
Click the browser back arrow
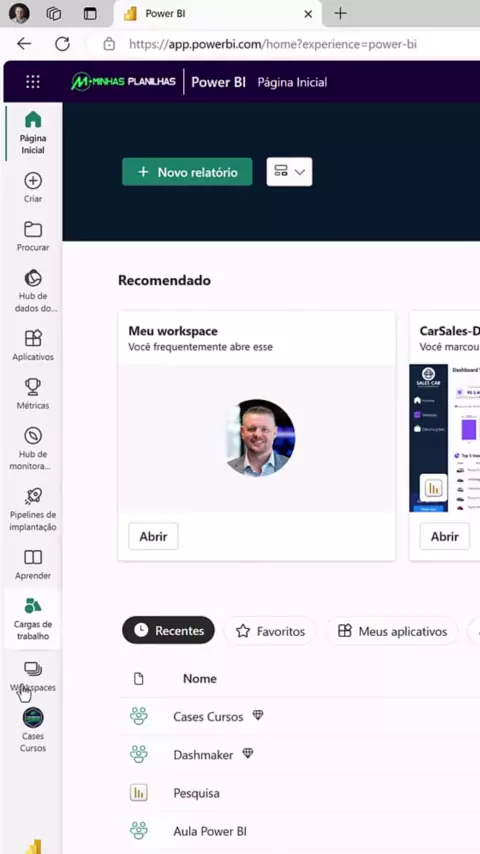point(24,44)
